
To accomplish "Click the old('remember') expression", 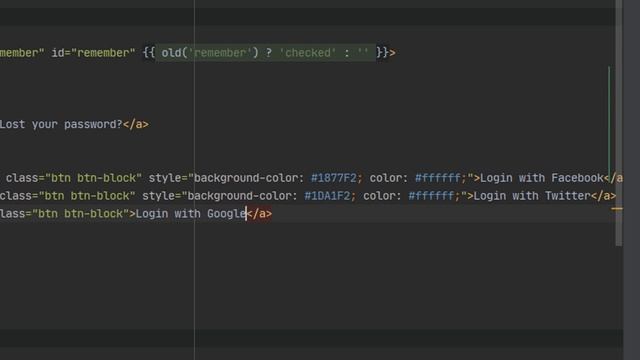I will pos(210,53).
